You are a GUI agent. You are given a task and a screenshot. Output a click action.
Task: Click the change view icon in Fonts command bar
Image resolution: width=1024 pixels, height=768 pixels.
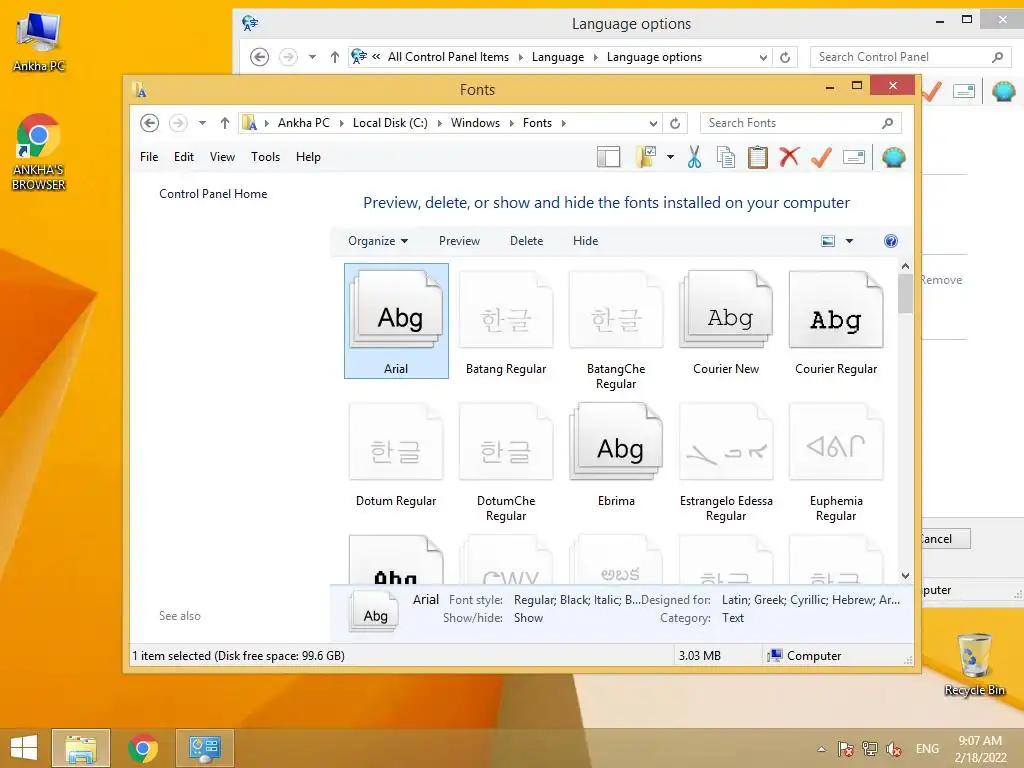[x=827, y=241]
